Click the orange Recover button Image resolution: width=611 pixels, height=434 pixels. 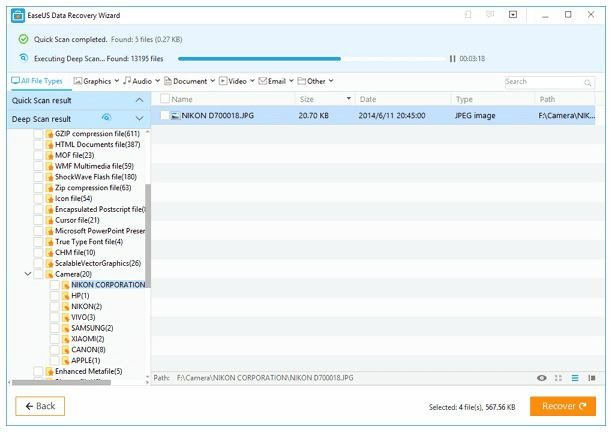[x=563, y=406]
